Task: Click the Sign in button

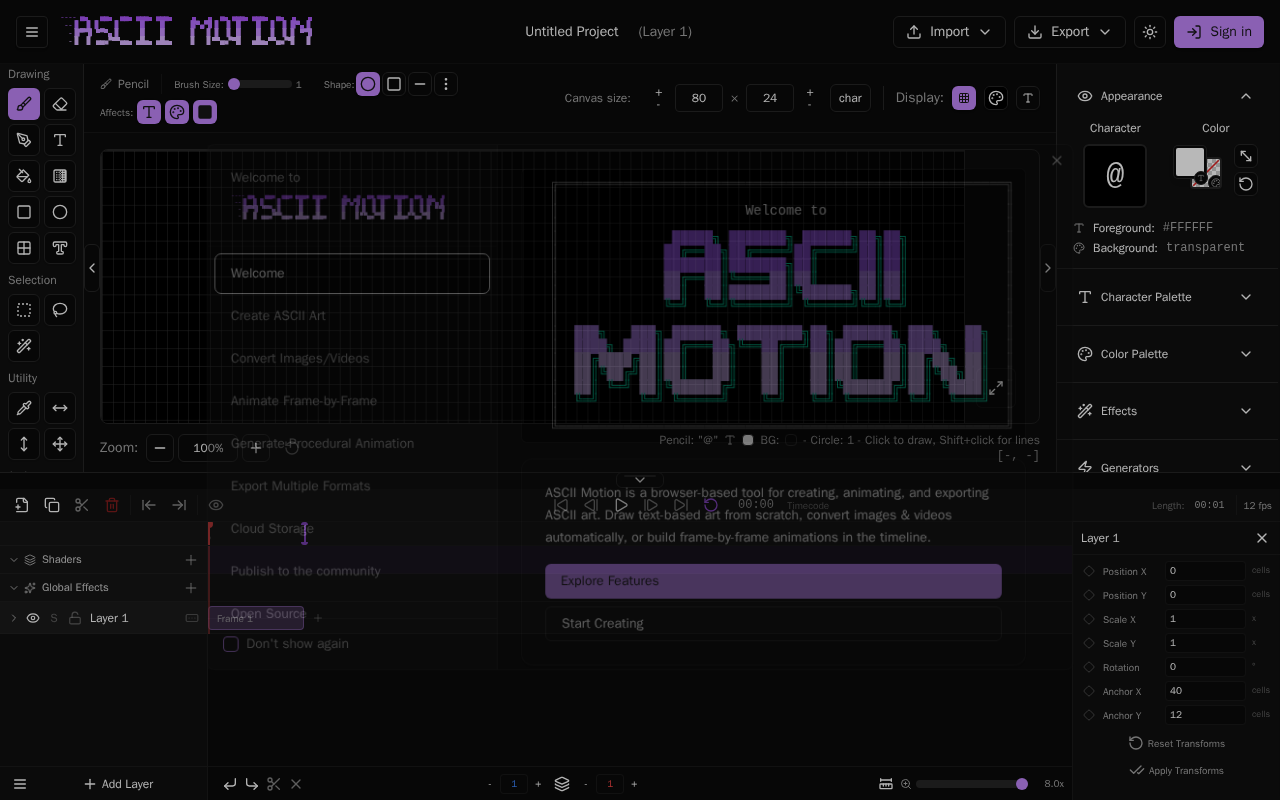Action: click(1219, 32)
